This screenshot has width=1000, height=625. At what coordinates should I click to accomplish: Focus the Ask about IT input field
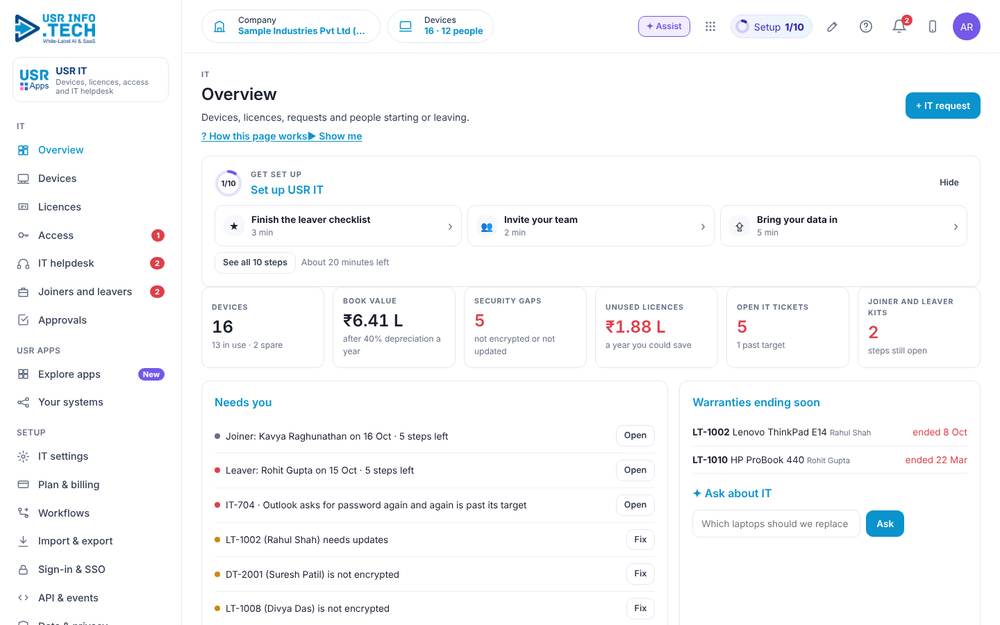click(776, 524)
